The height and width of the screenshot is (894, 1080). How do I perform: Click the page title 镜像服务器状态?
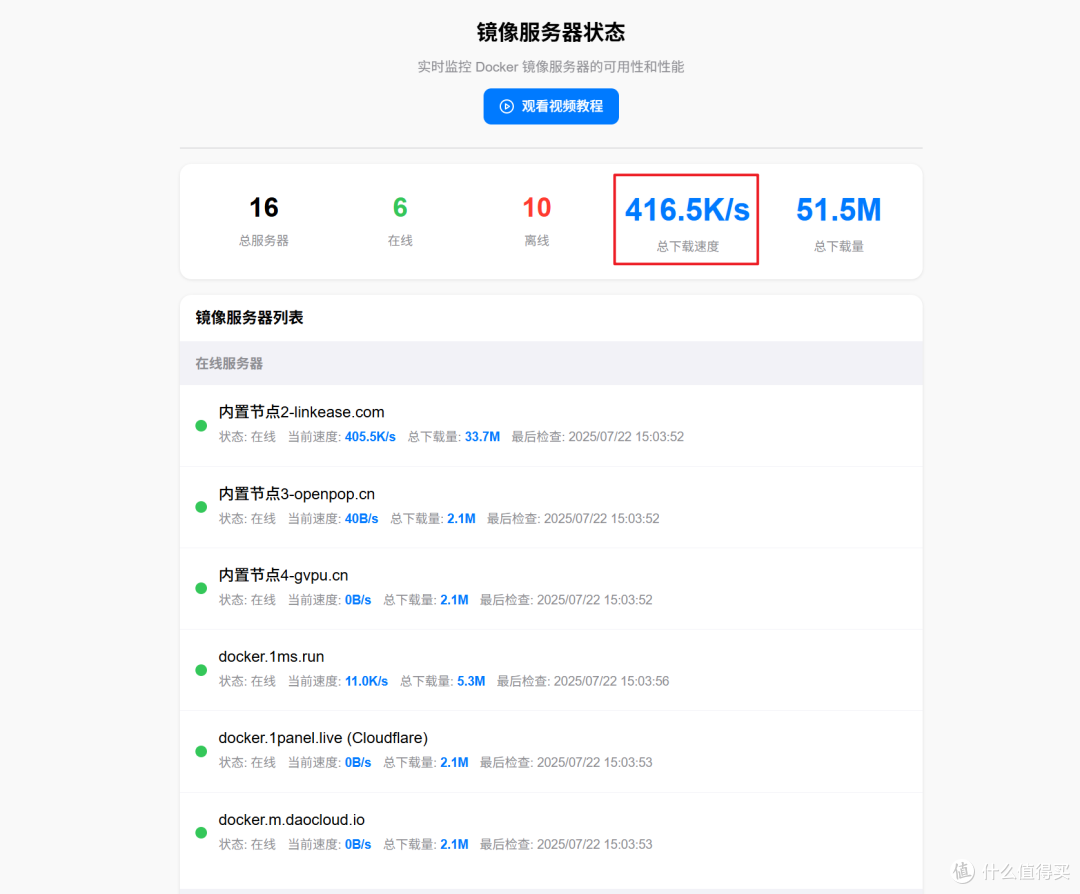click(x=550, y=32)
